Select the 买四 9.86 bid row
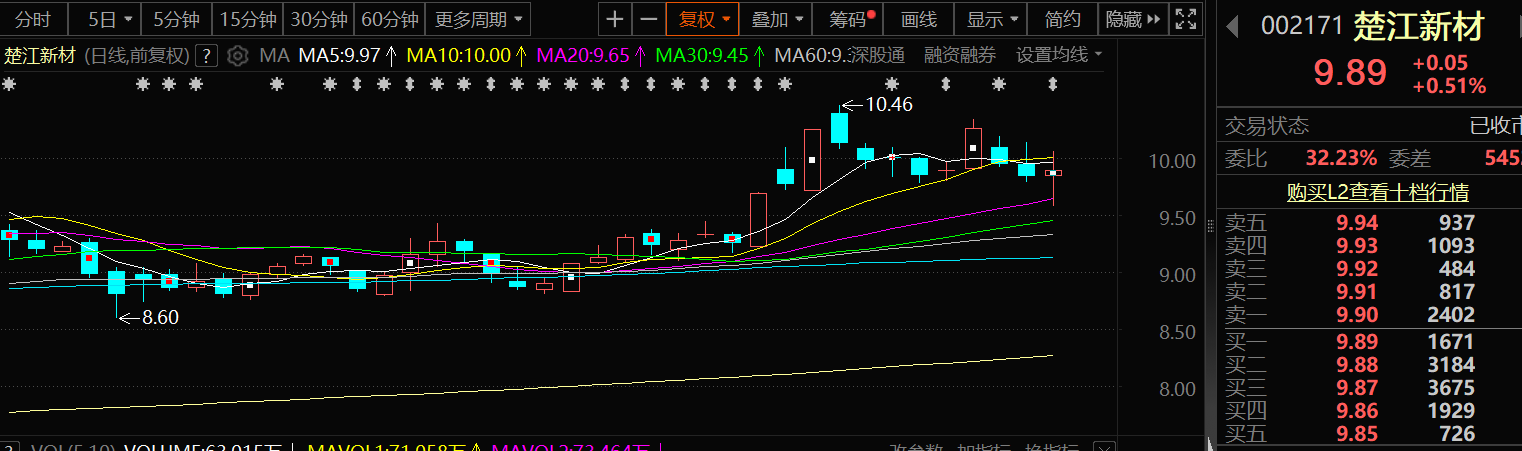Viewport: 1522px width, 451px height. (x=1369, y=411)
